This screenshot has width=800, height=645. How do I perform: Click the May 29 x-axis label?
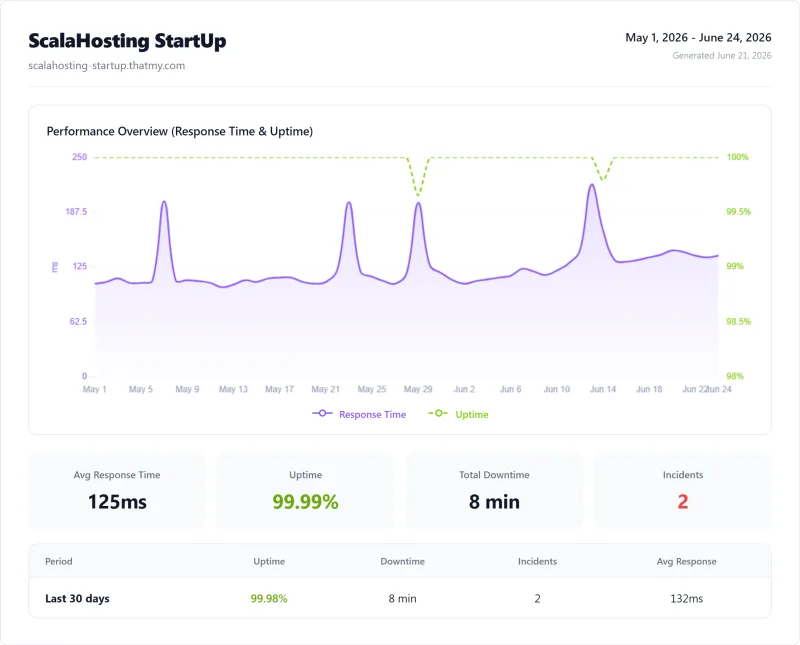tap(418, 389)
